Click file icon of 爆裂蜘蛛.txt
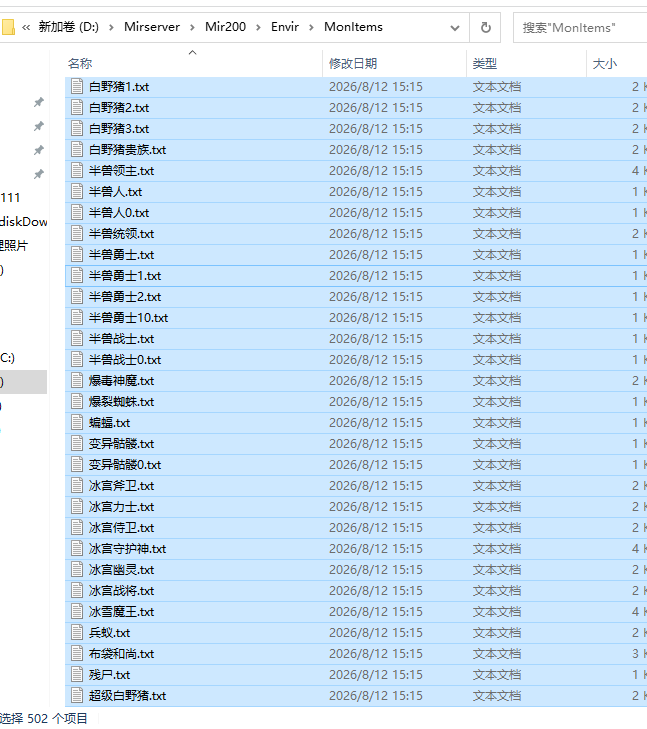This screenshot has height=729, width=647. (77, 402)
